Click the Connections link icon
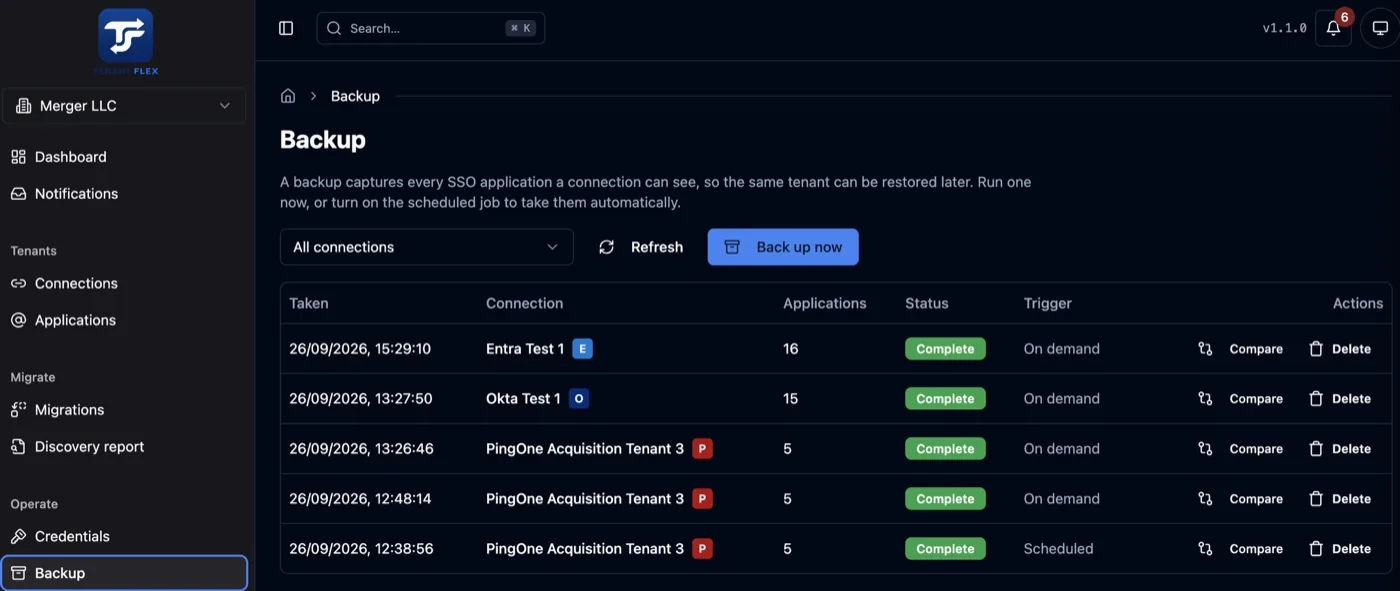1400x591 pixels. (18, 283)
